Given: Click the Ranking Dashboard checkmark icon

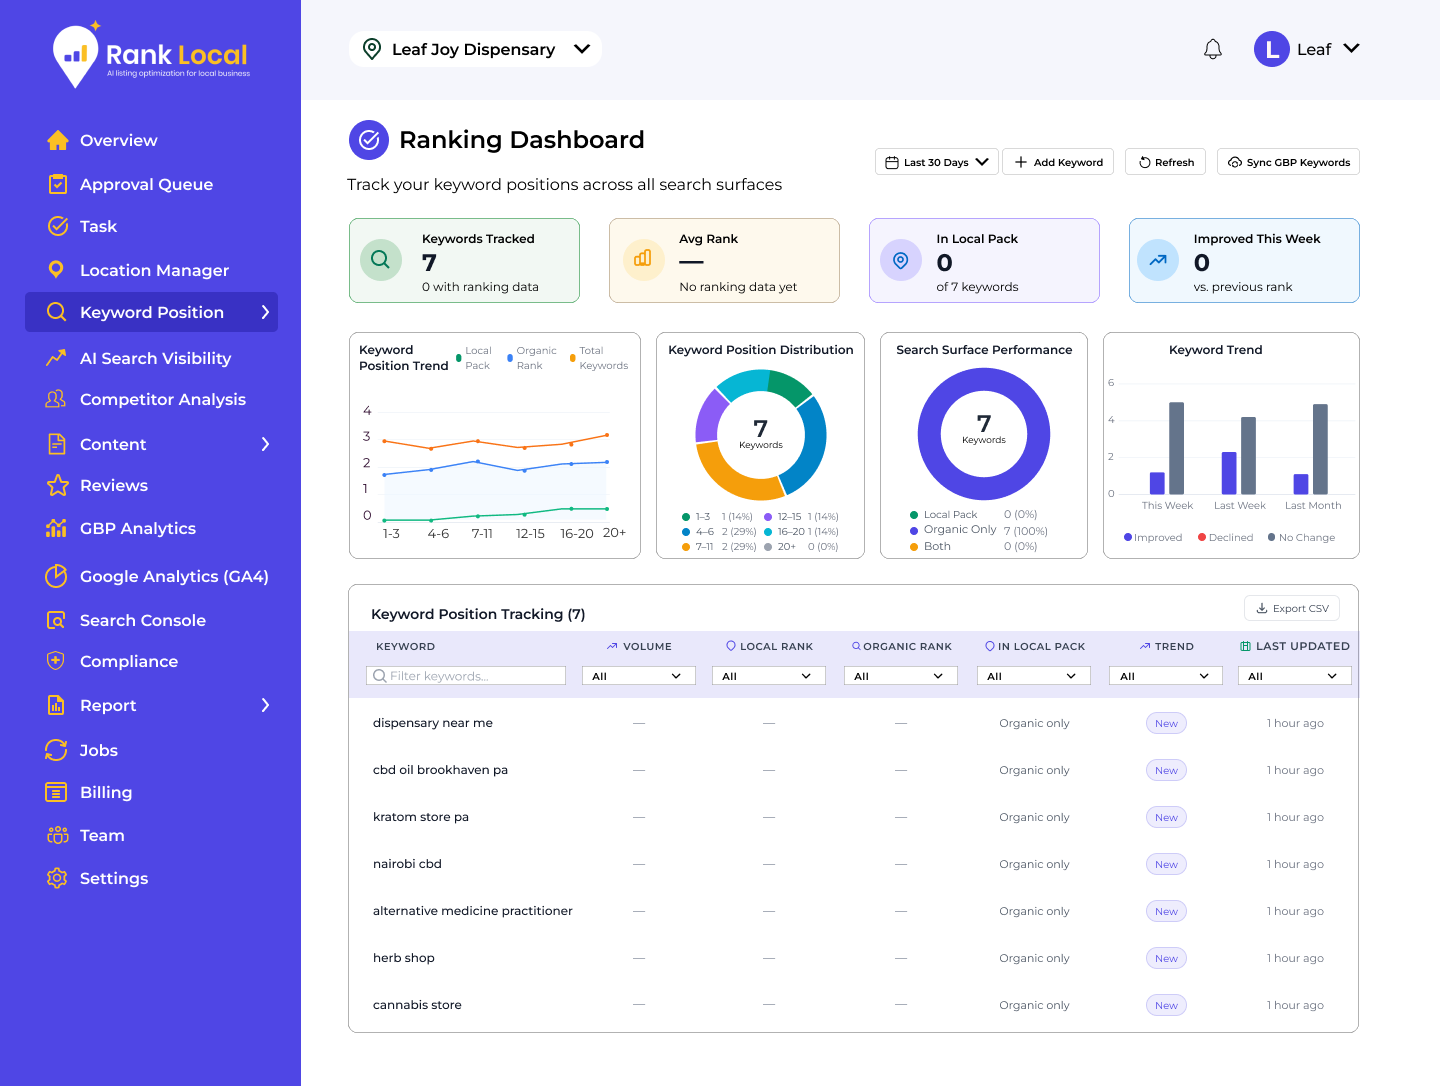Looking at the screenshot, I should 369,140.
